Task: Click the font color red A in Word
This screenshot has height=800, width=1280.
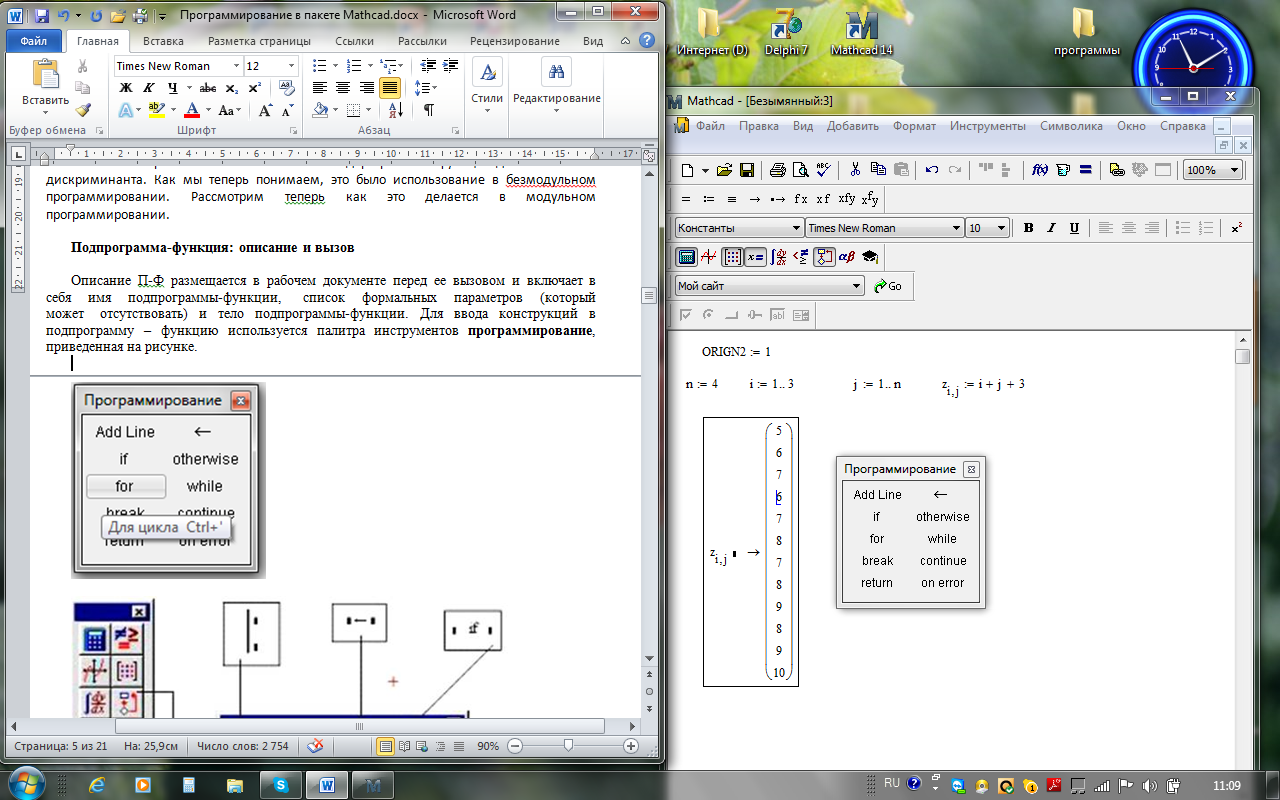Action: point(193,110)
